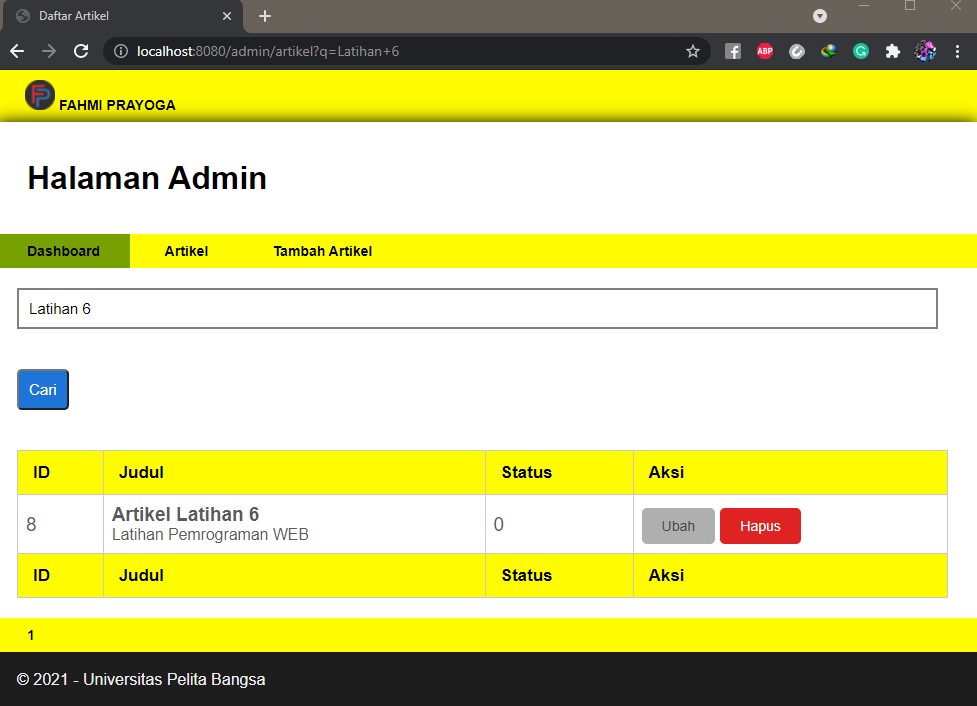This screenshot has width=977, height=706.
Task: Open the Adblock Plus extension icon
Action: (x=765, y=50)
